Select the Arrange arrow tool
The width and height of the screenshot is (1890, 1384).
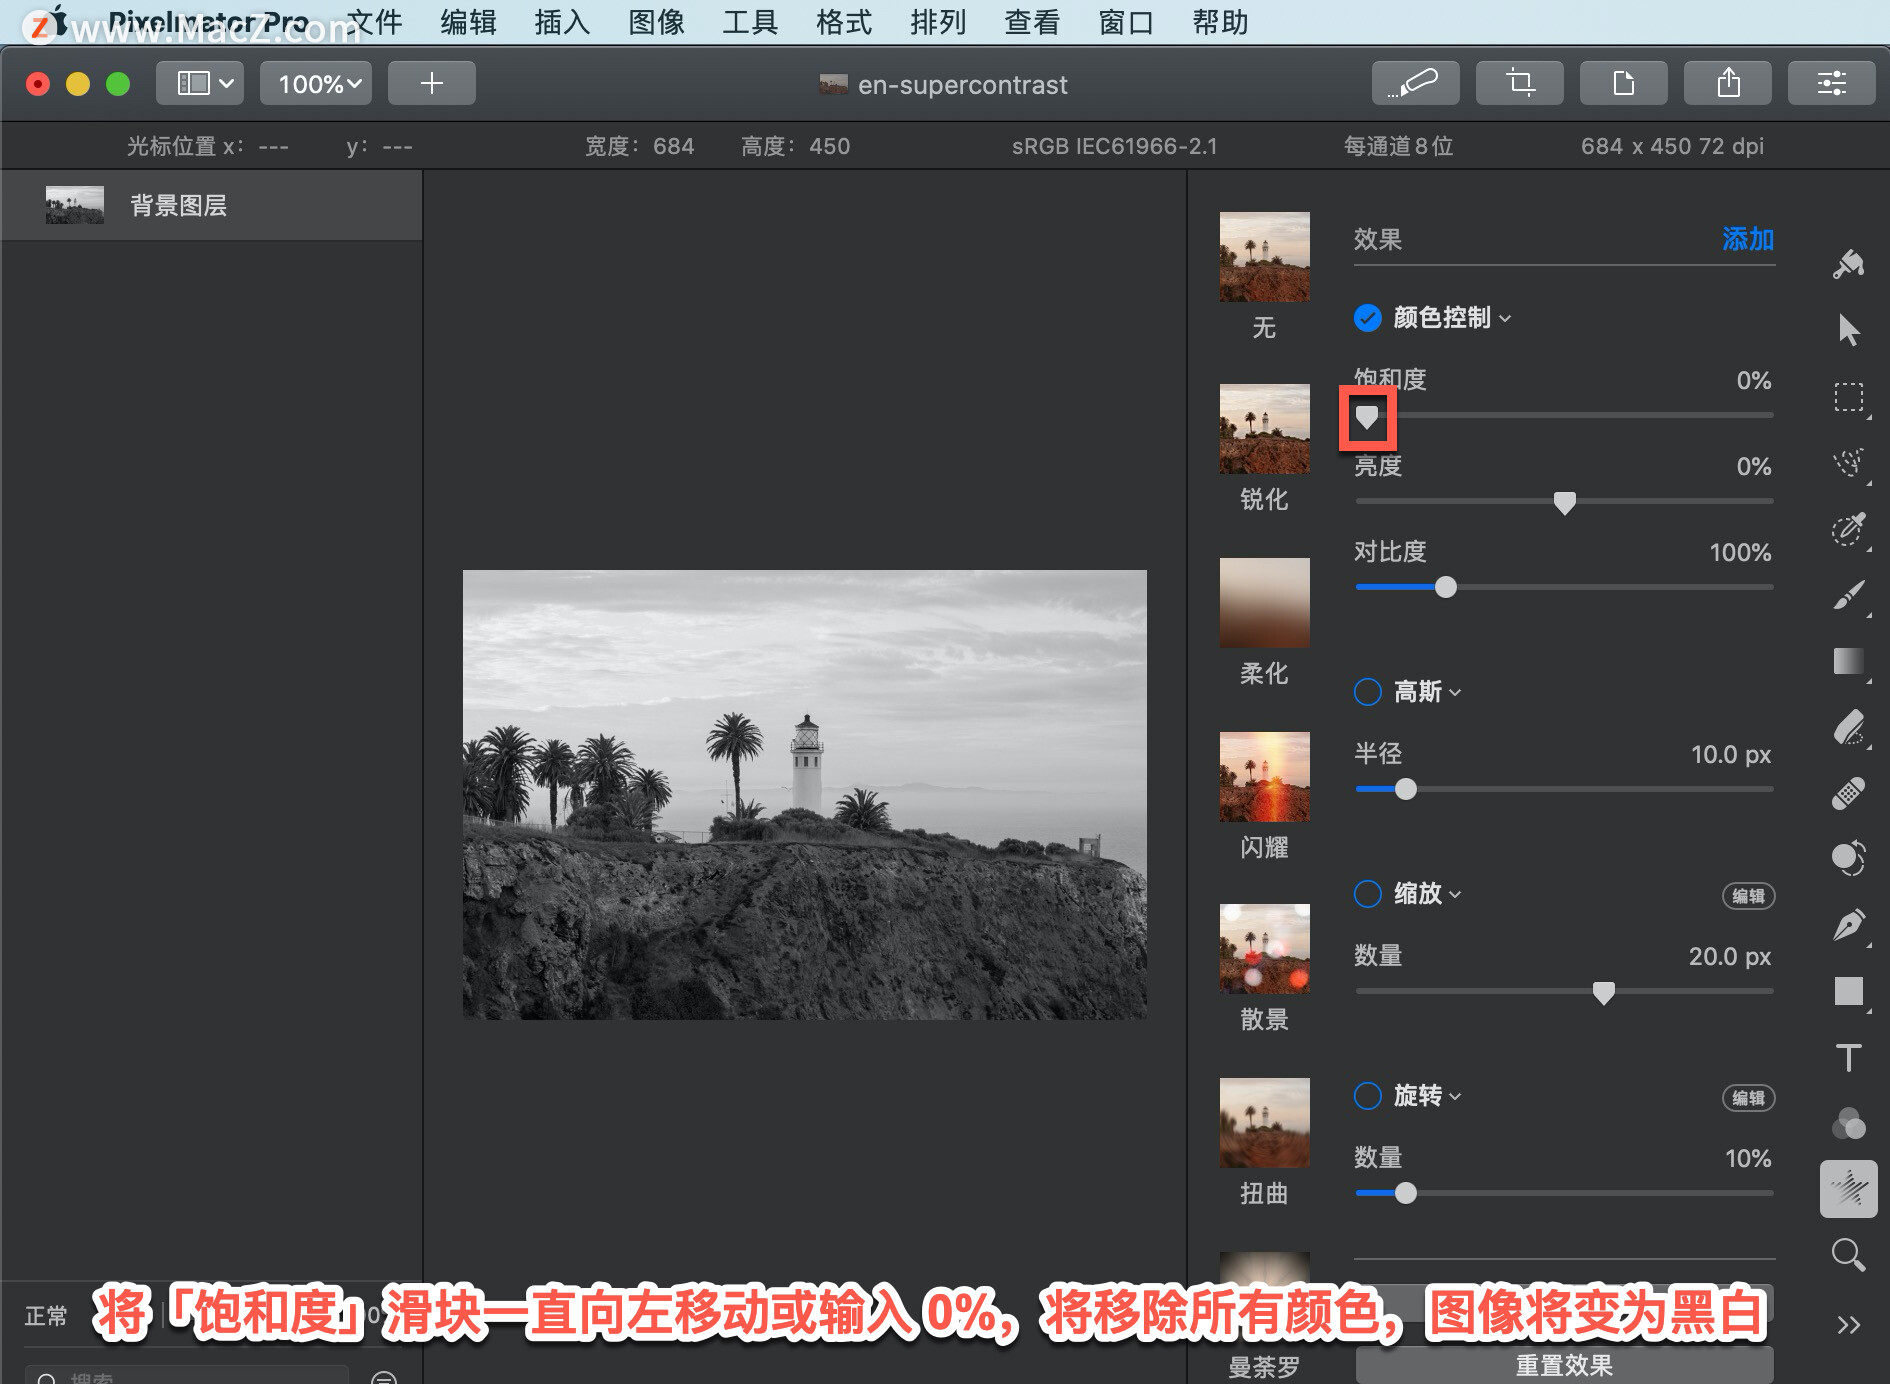point(1848,330)
